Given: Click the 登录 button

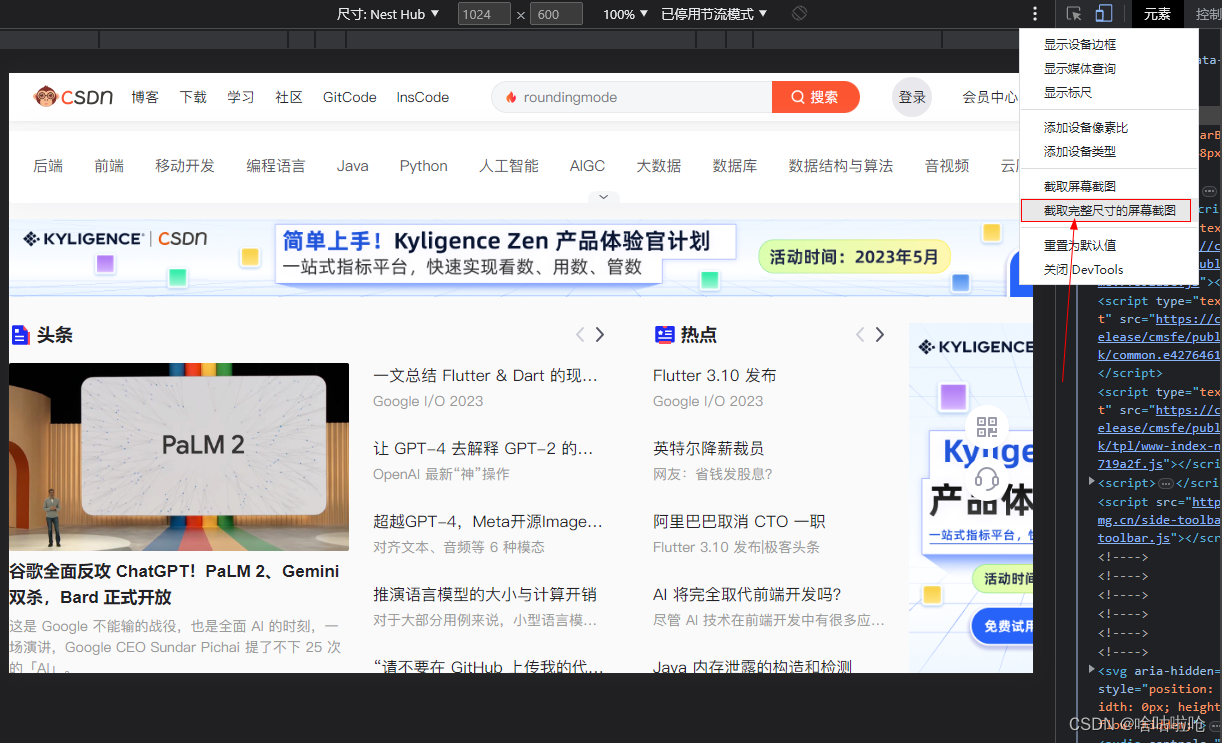Looking at the screenshot, I should point(912,97).
